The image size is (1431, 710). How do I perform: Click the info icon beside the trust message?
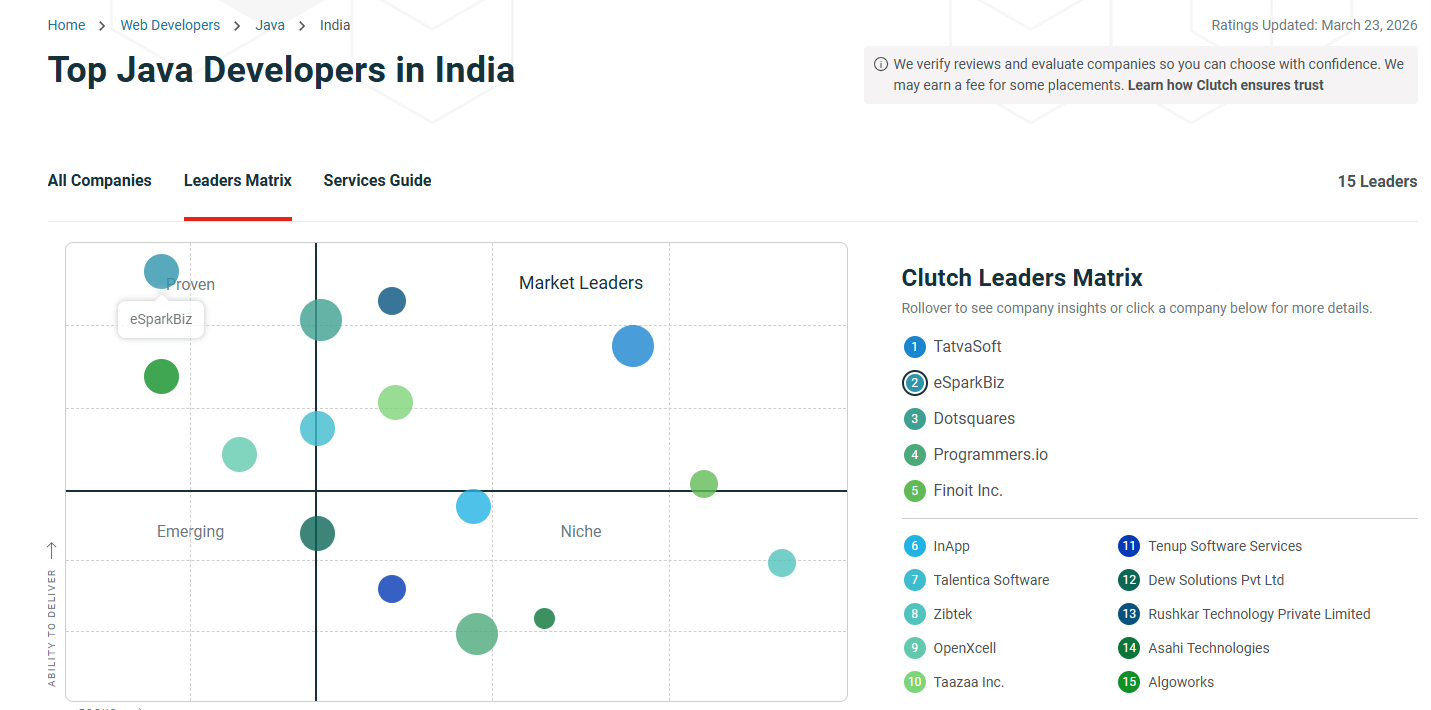879,63
